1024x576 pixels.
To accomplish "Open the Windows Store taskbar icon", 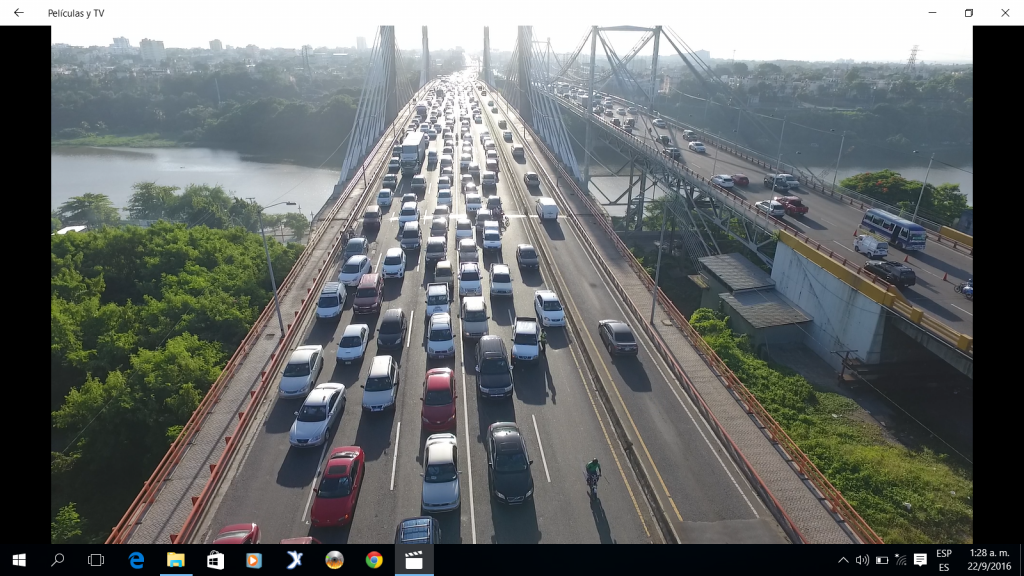I will tap(215, 560).
